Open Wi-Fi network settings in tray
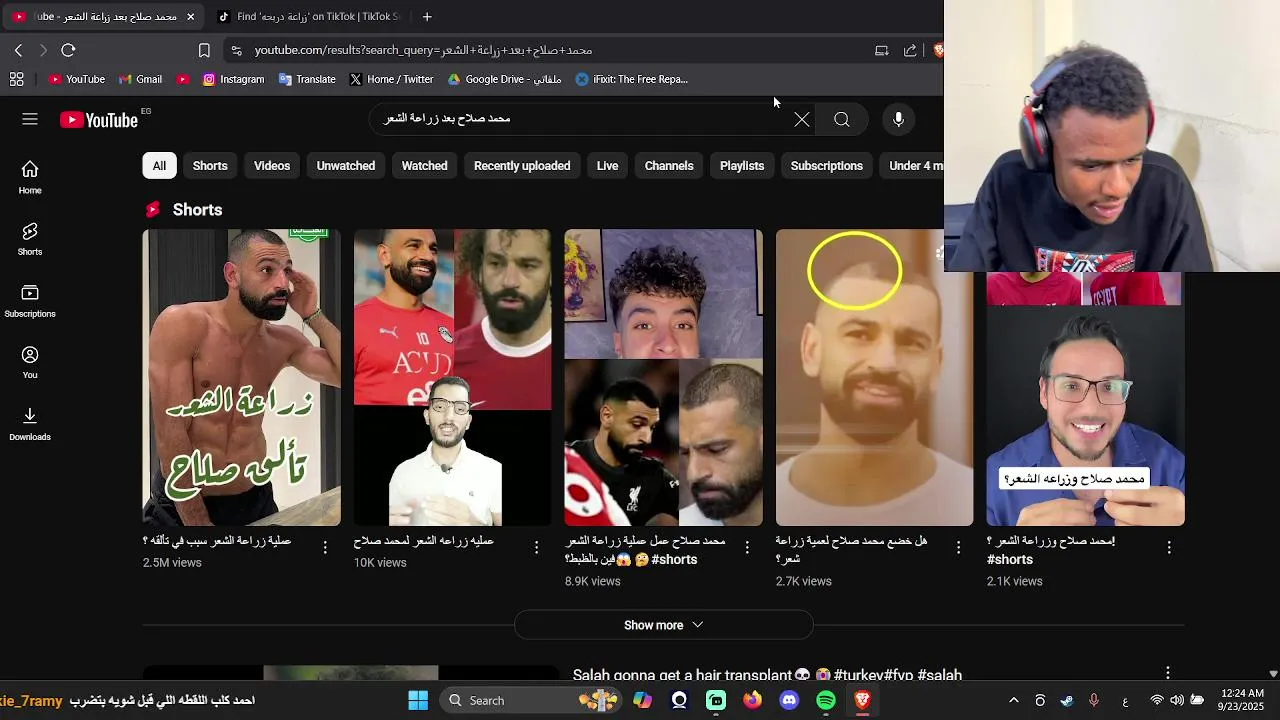 pos(1157,700)
